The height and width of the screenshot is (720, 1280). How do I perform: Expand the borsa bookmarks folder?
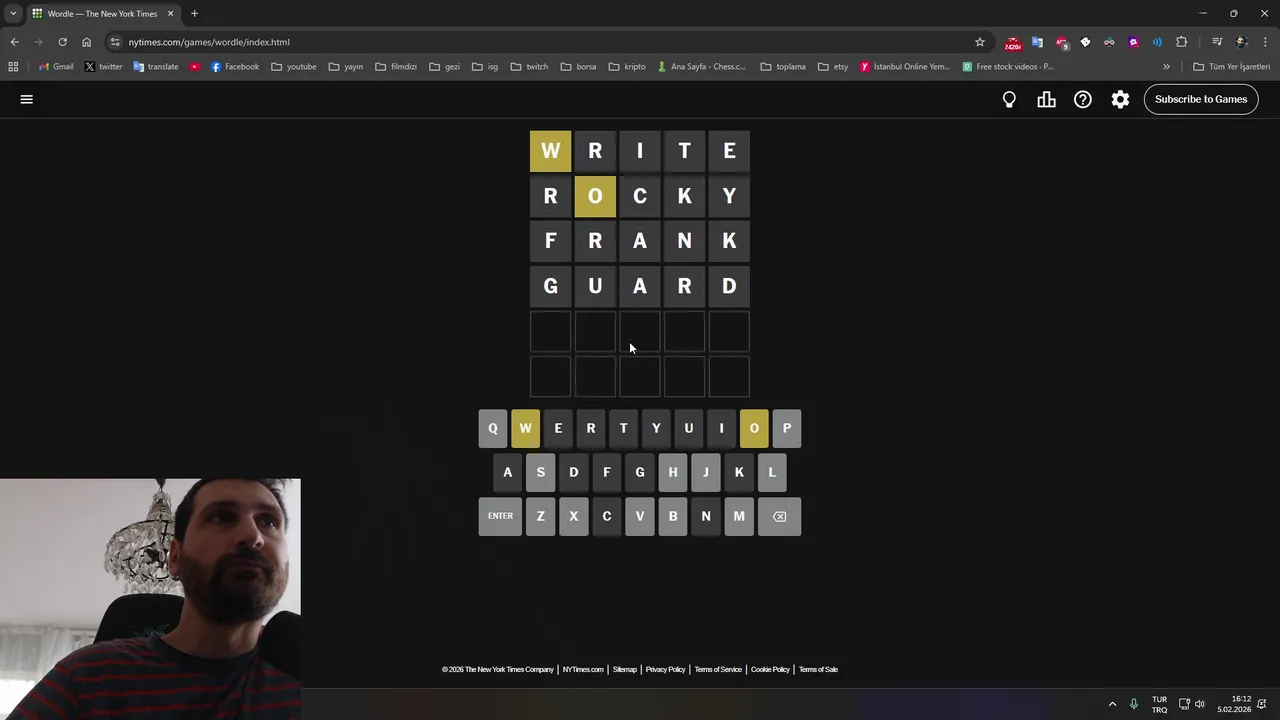[578, 67]
